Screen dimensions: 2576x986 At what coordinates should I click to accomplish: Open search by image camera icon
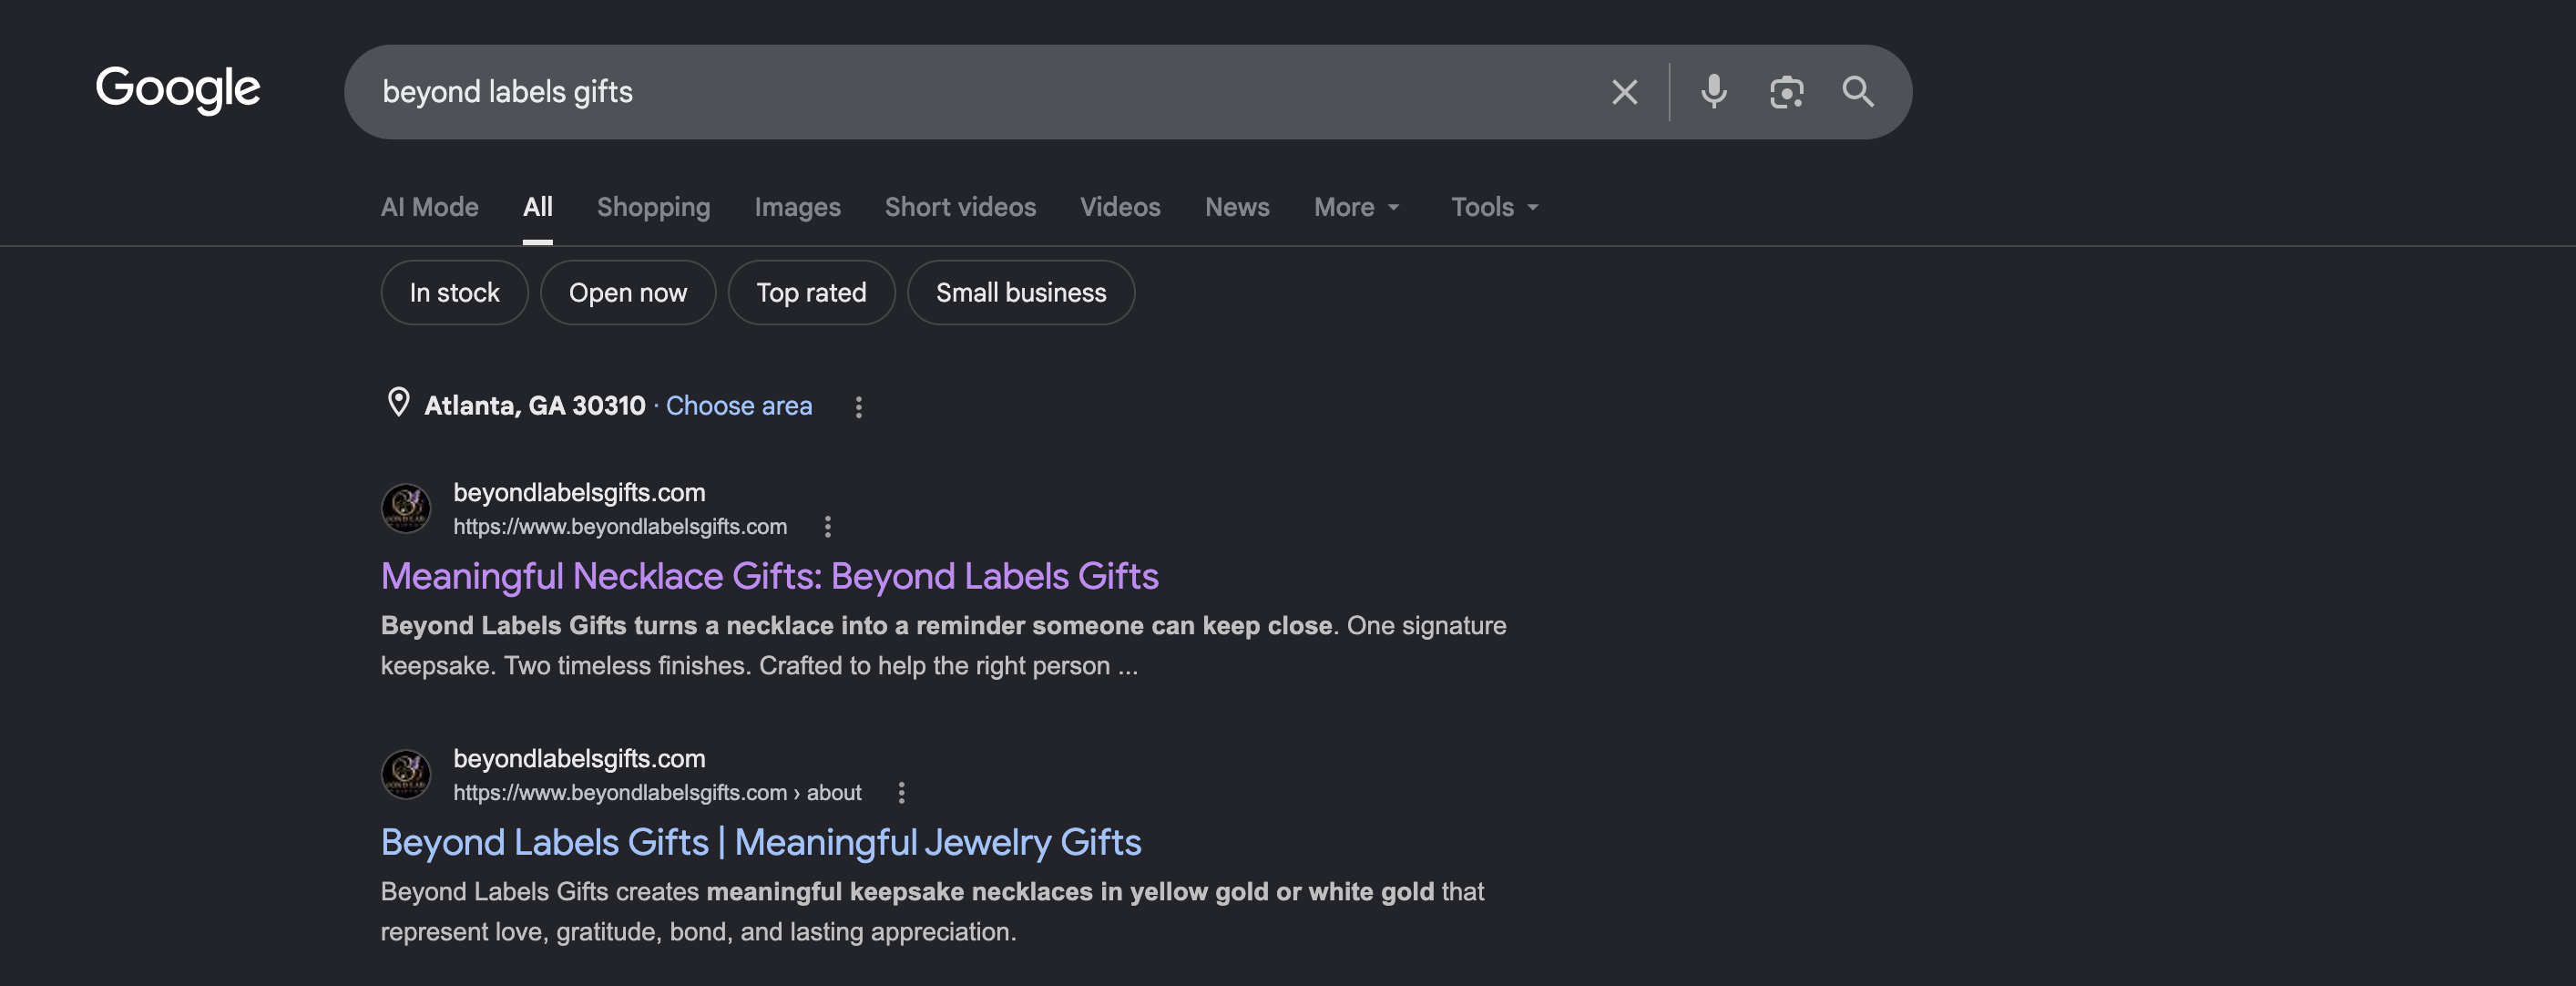pos(1786,92)
